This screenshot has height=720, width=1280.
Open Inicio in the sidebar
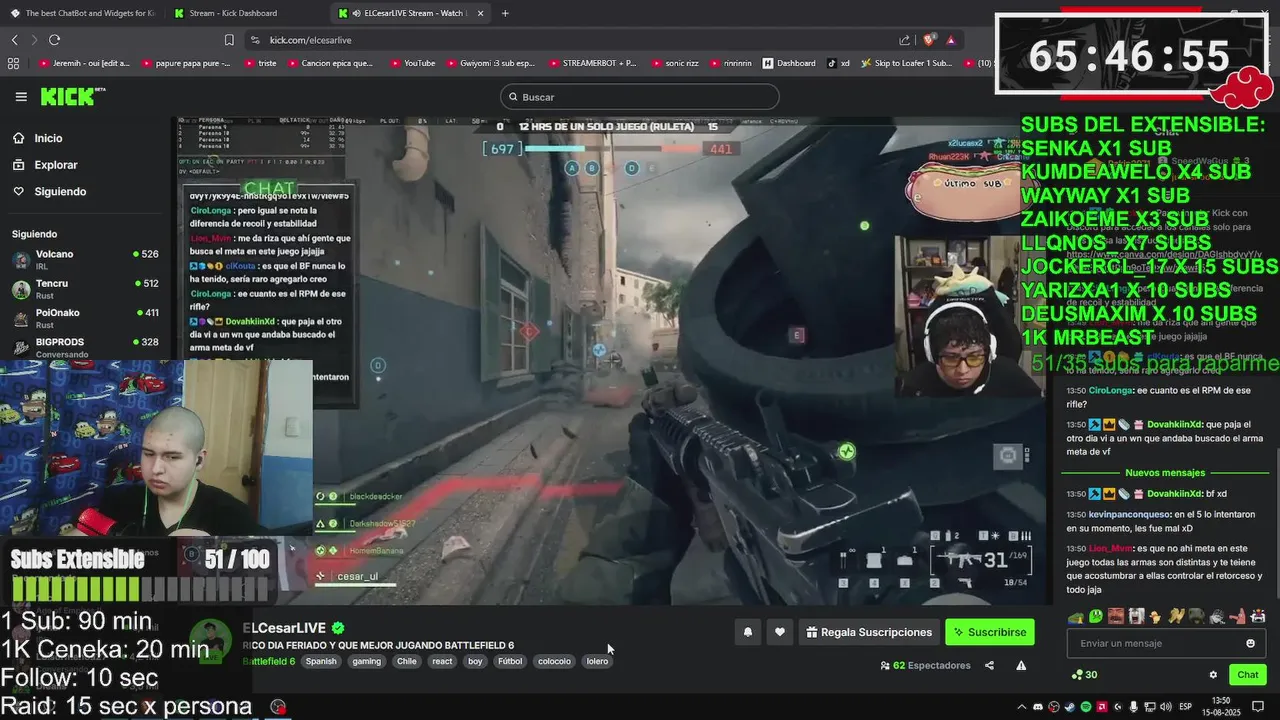pyautogui.click(x=48, y=138)
